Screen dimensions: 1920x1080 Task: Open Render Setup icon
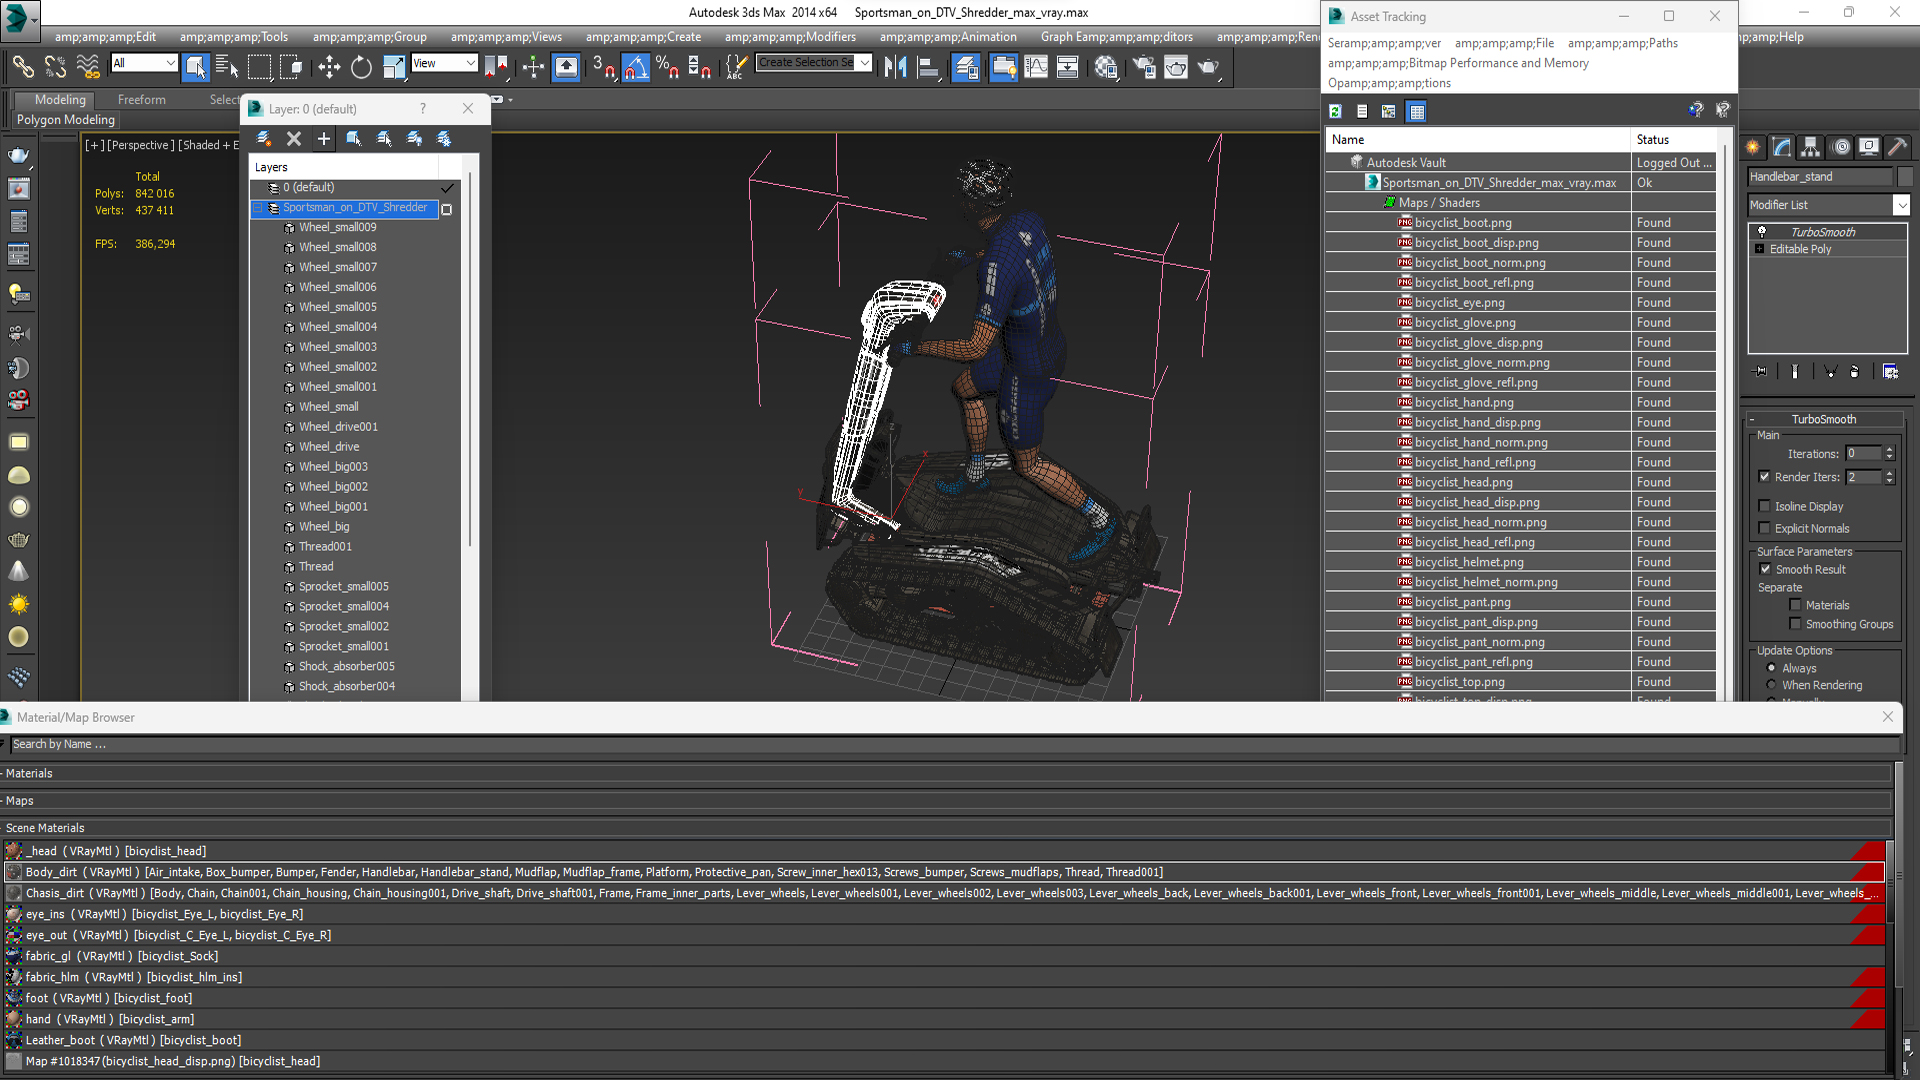pyautogui.click(x=1144, y=67)
